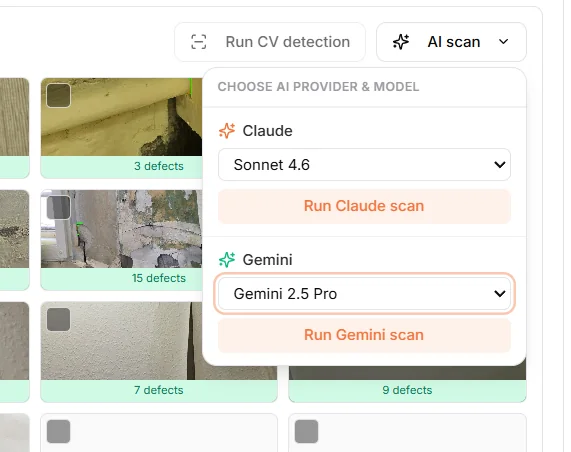This screenshot has width=571, height=452.
Task: Click the sparkle icon in AI scan button
Action: tap(401, 42)
